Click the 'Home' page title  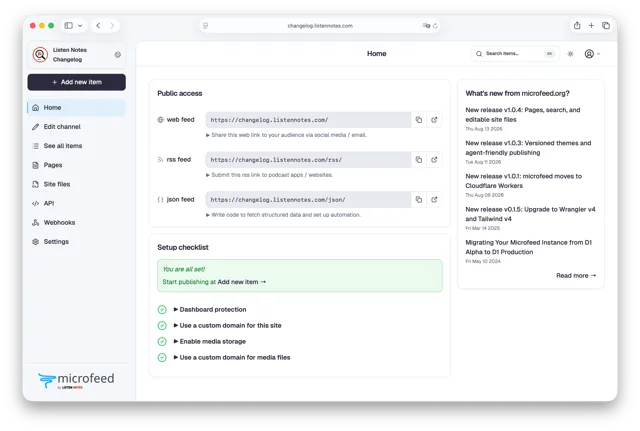tap(376, 53)
